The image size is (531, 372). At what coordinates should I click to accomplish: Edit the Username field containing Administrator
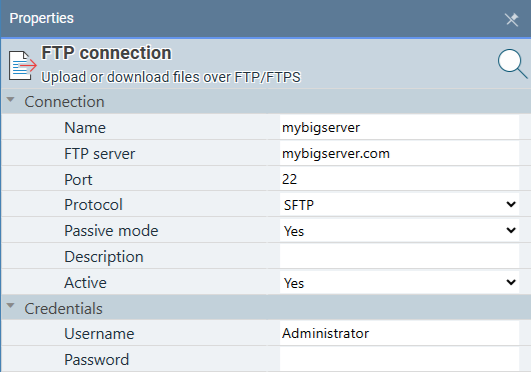[399, 333]
